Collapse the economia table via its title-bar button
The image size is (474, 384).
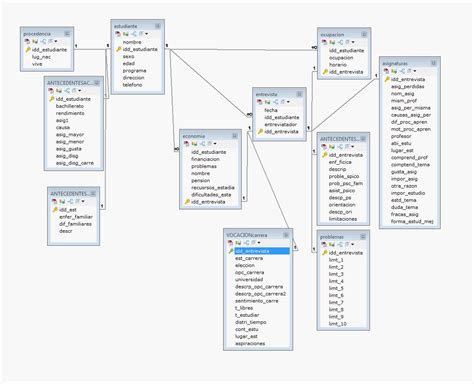(x=235, y=136)
